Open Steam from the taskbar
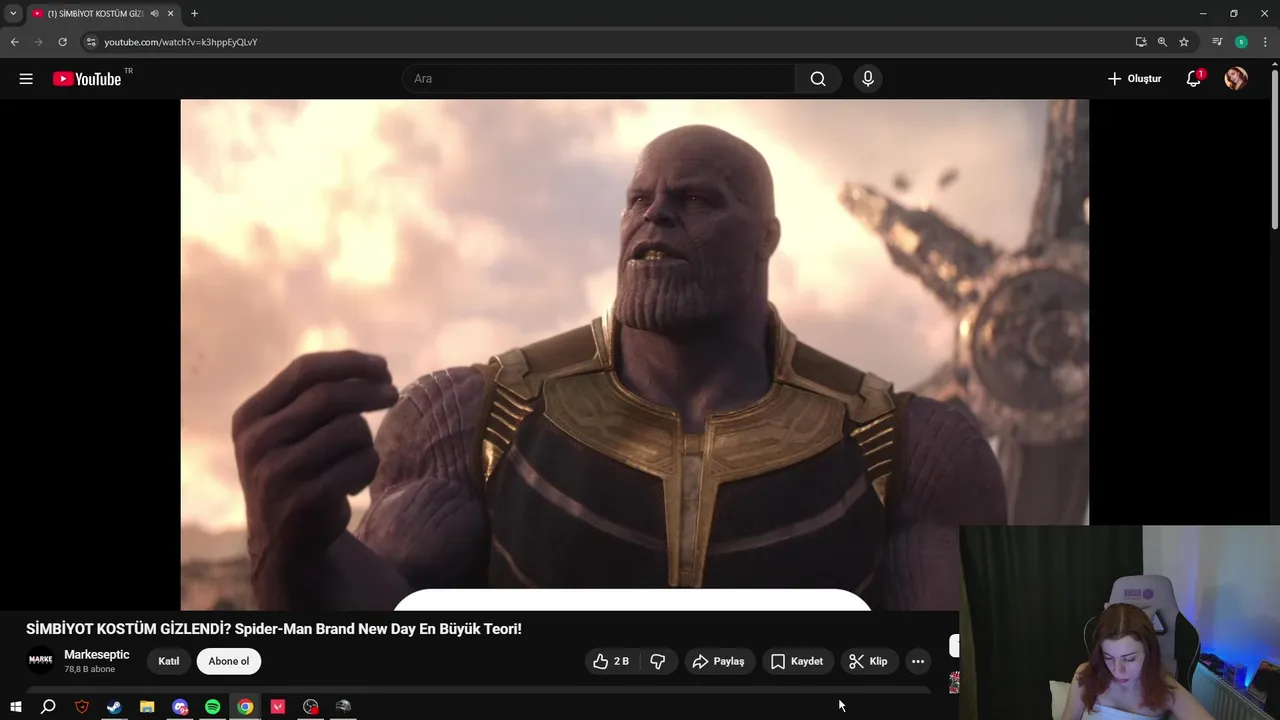 point(114,707)
